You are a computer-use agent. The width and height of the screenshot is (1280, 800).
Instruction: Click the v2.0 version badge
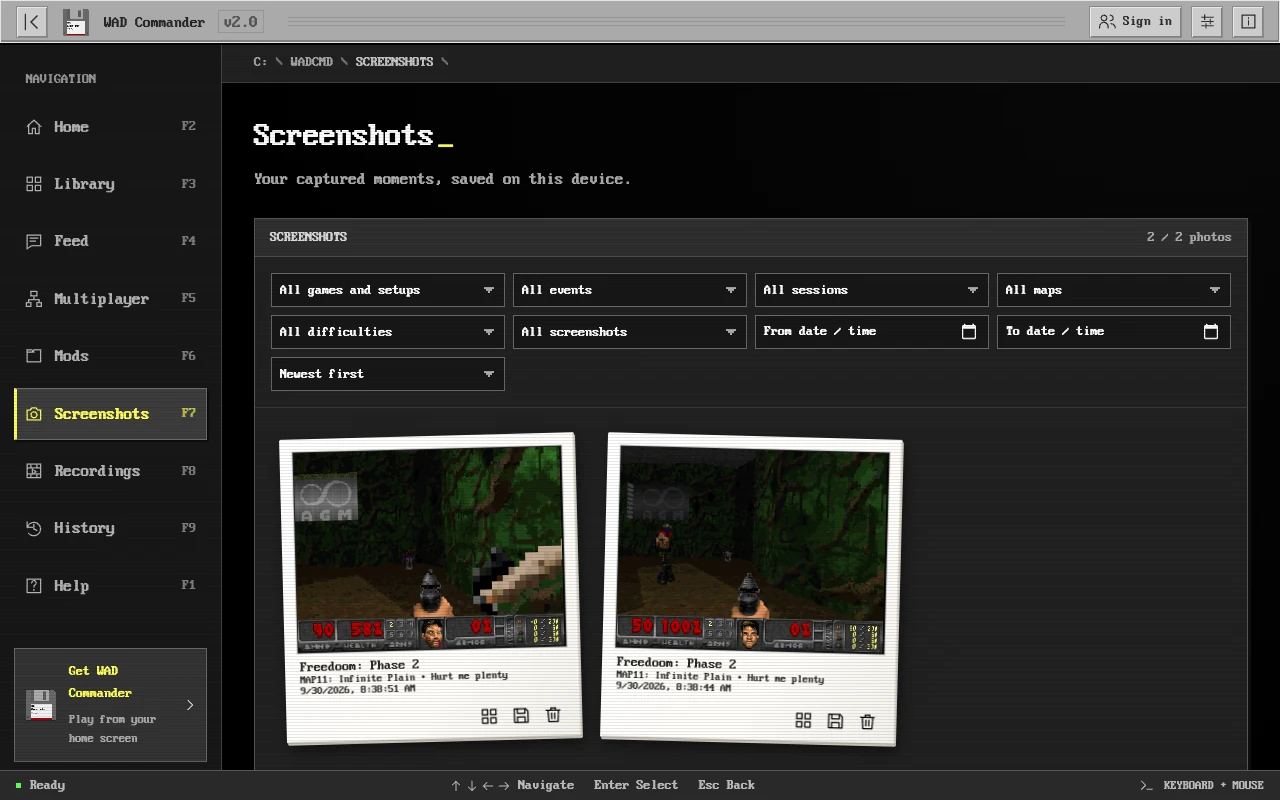click(240, 21)
